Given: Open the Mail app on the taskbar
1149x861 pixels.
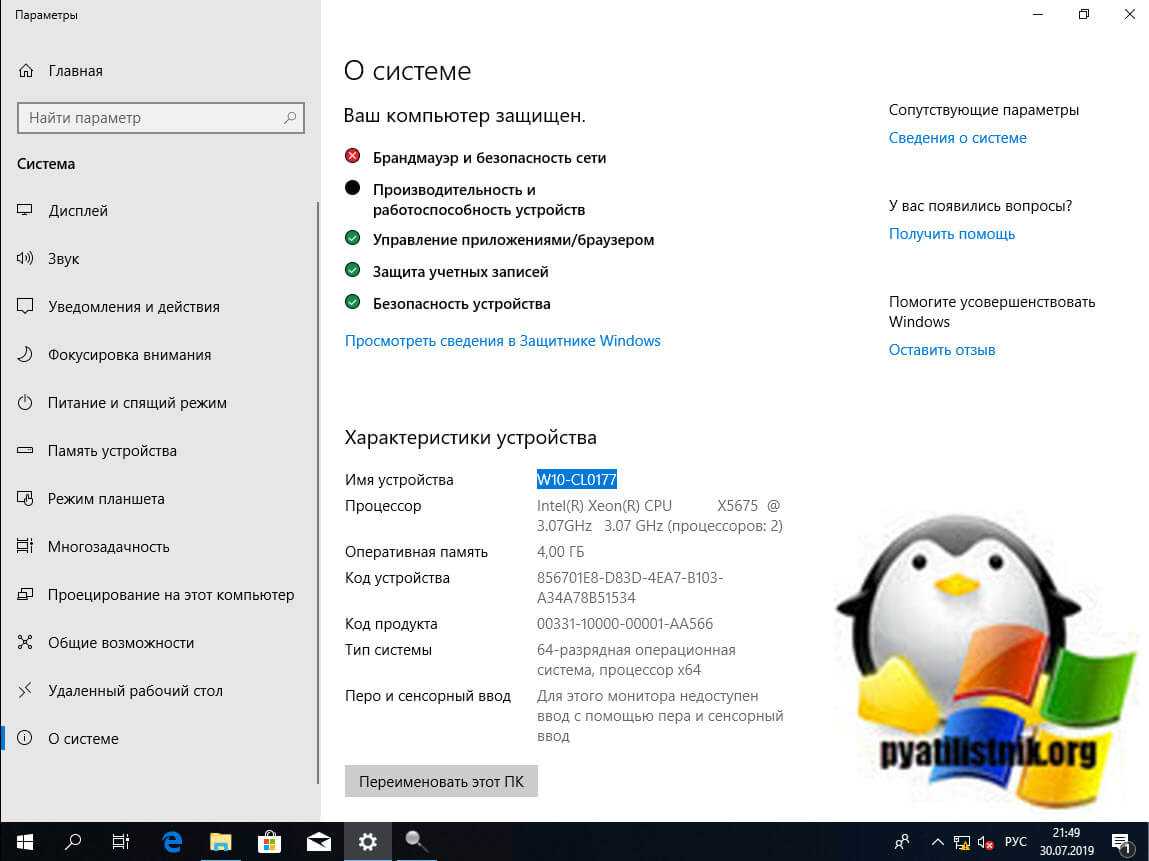Looking at the screenshot, I should (x=318, y=841).
